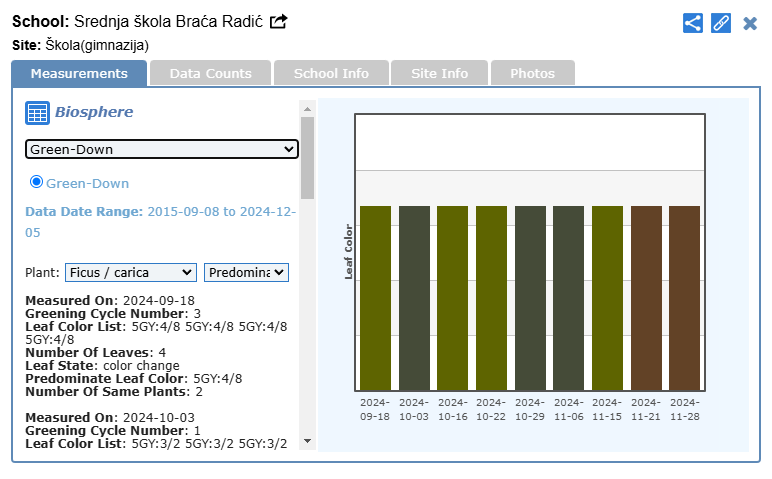
Task: Switch to the Data Counts tab
Action: point(210,73)
